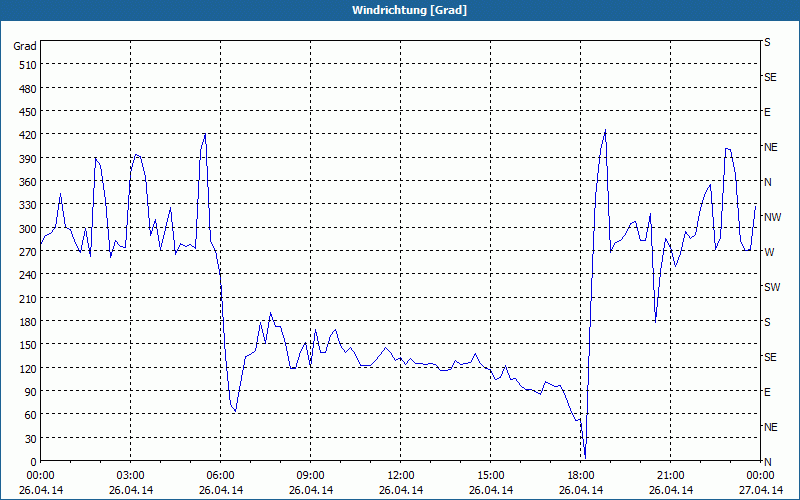Pick the '90' y-axis value
This screenshot has height=500, width=800.
pos(31,392)
